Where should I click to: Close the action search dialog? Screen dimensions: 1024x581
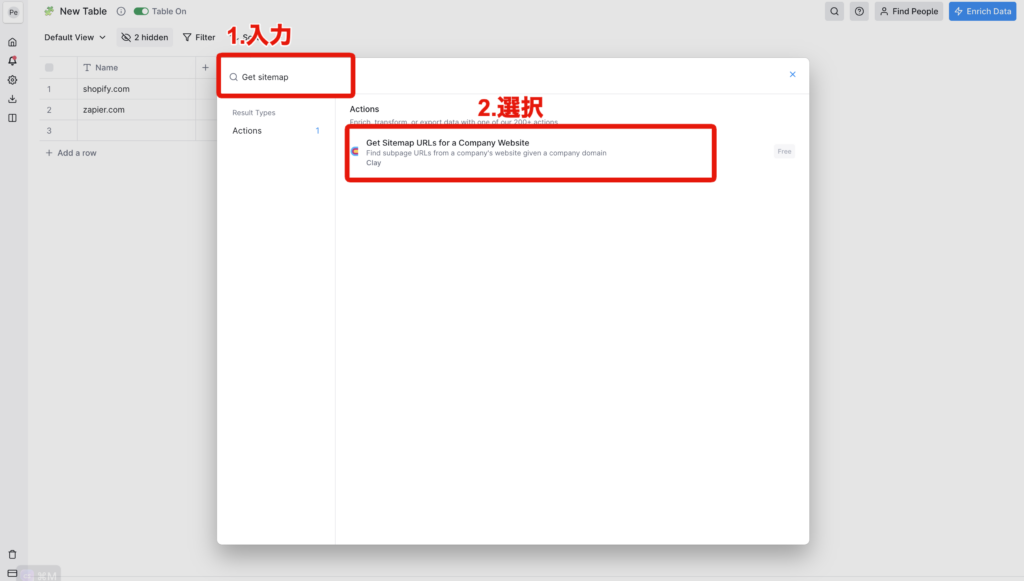[x=792, y=74]
